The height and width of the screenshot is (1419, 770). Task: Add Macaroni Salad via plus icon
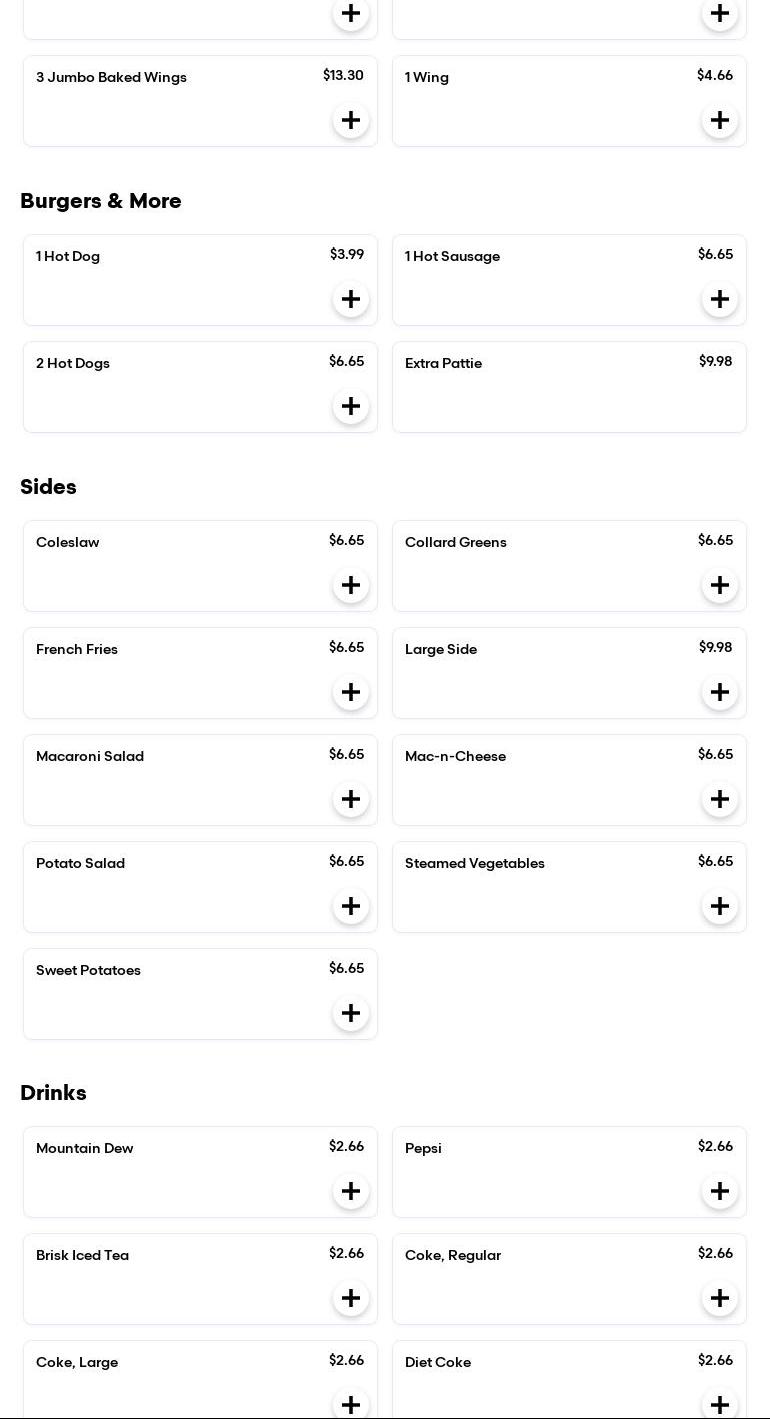coord(351,799)
